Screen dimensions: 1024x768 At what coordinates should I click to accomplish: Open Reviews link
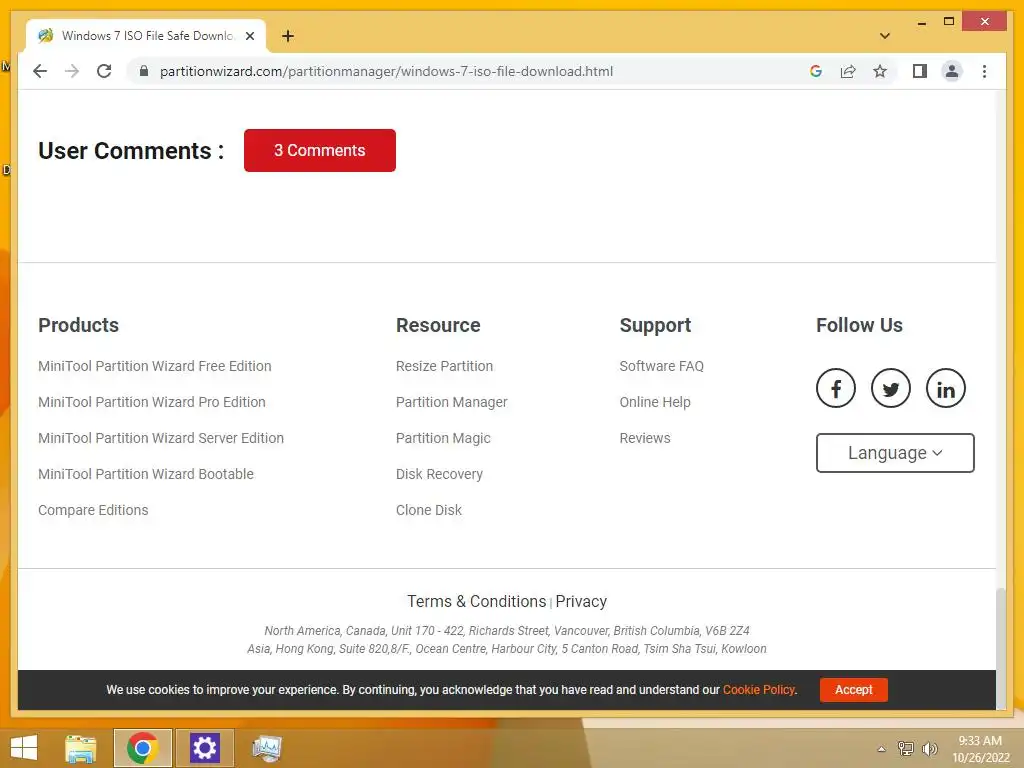coord(645,438)
